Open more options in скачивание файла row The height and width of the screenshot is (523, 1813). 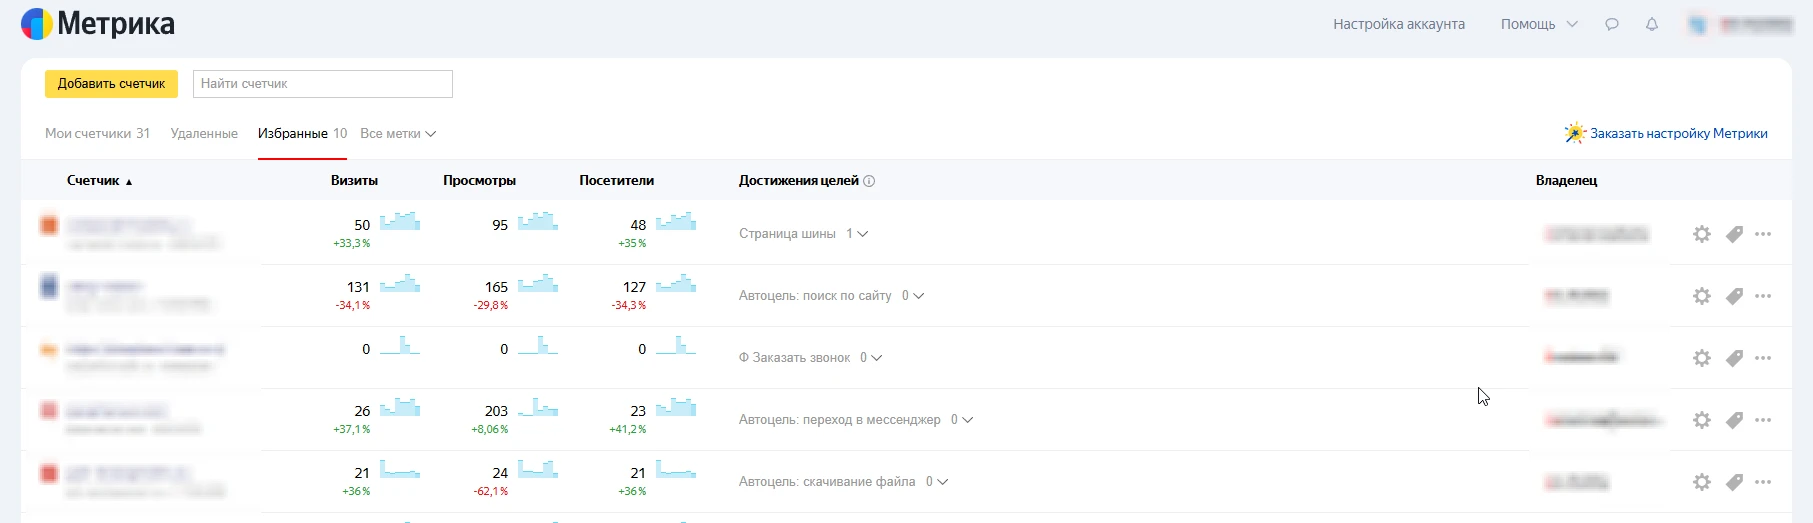(1763, 482)
